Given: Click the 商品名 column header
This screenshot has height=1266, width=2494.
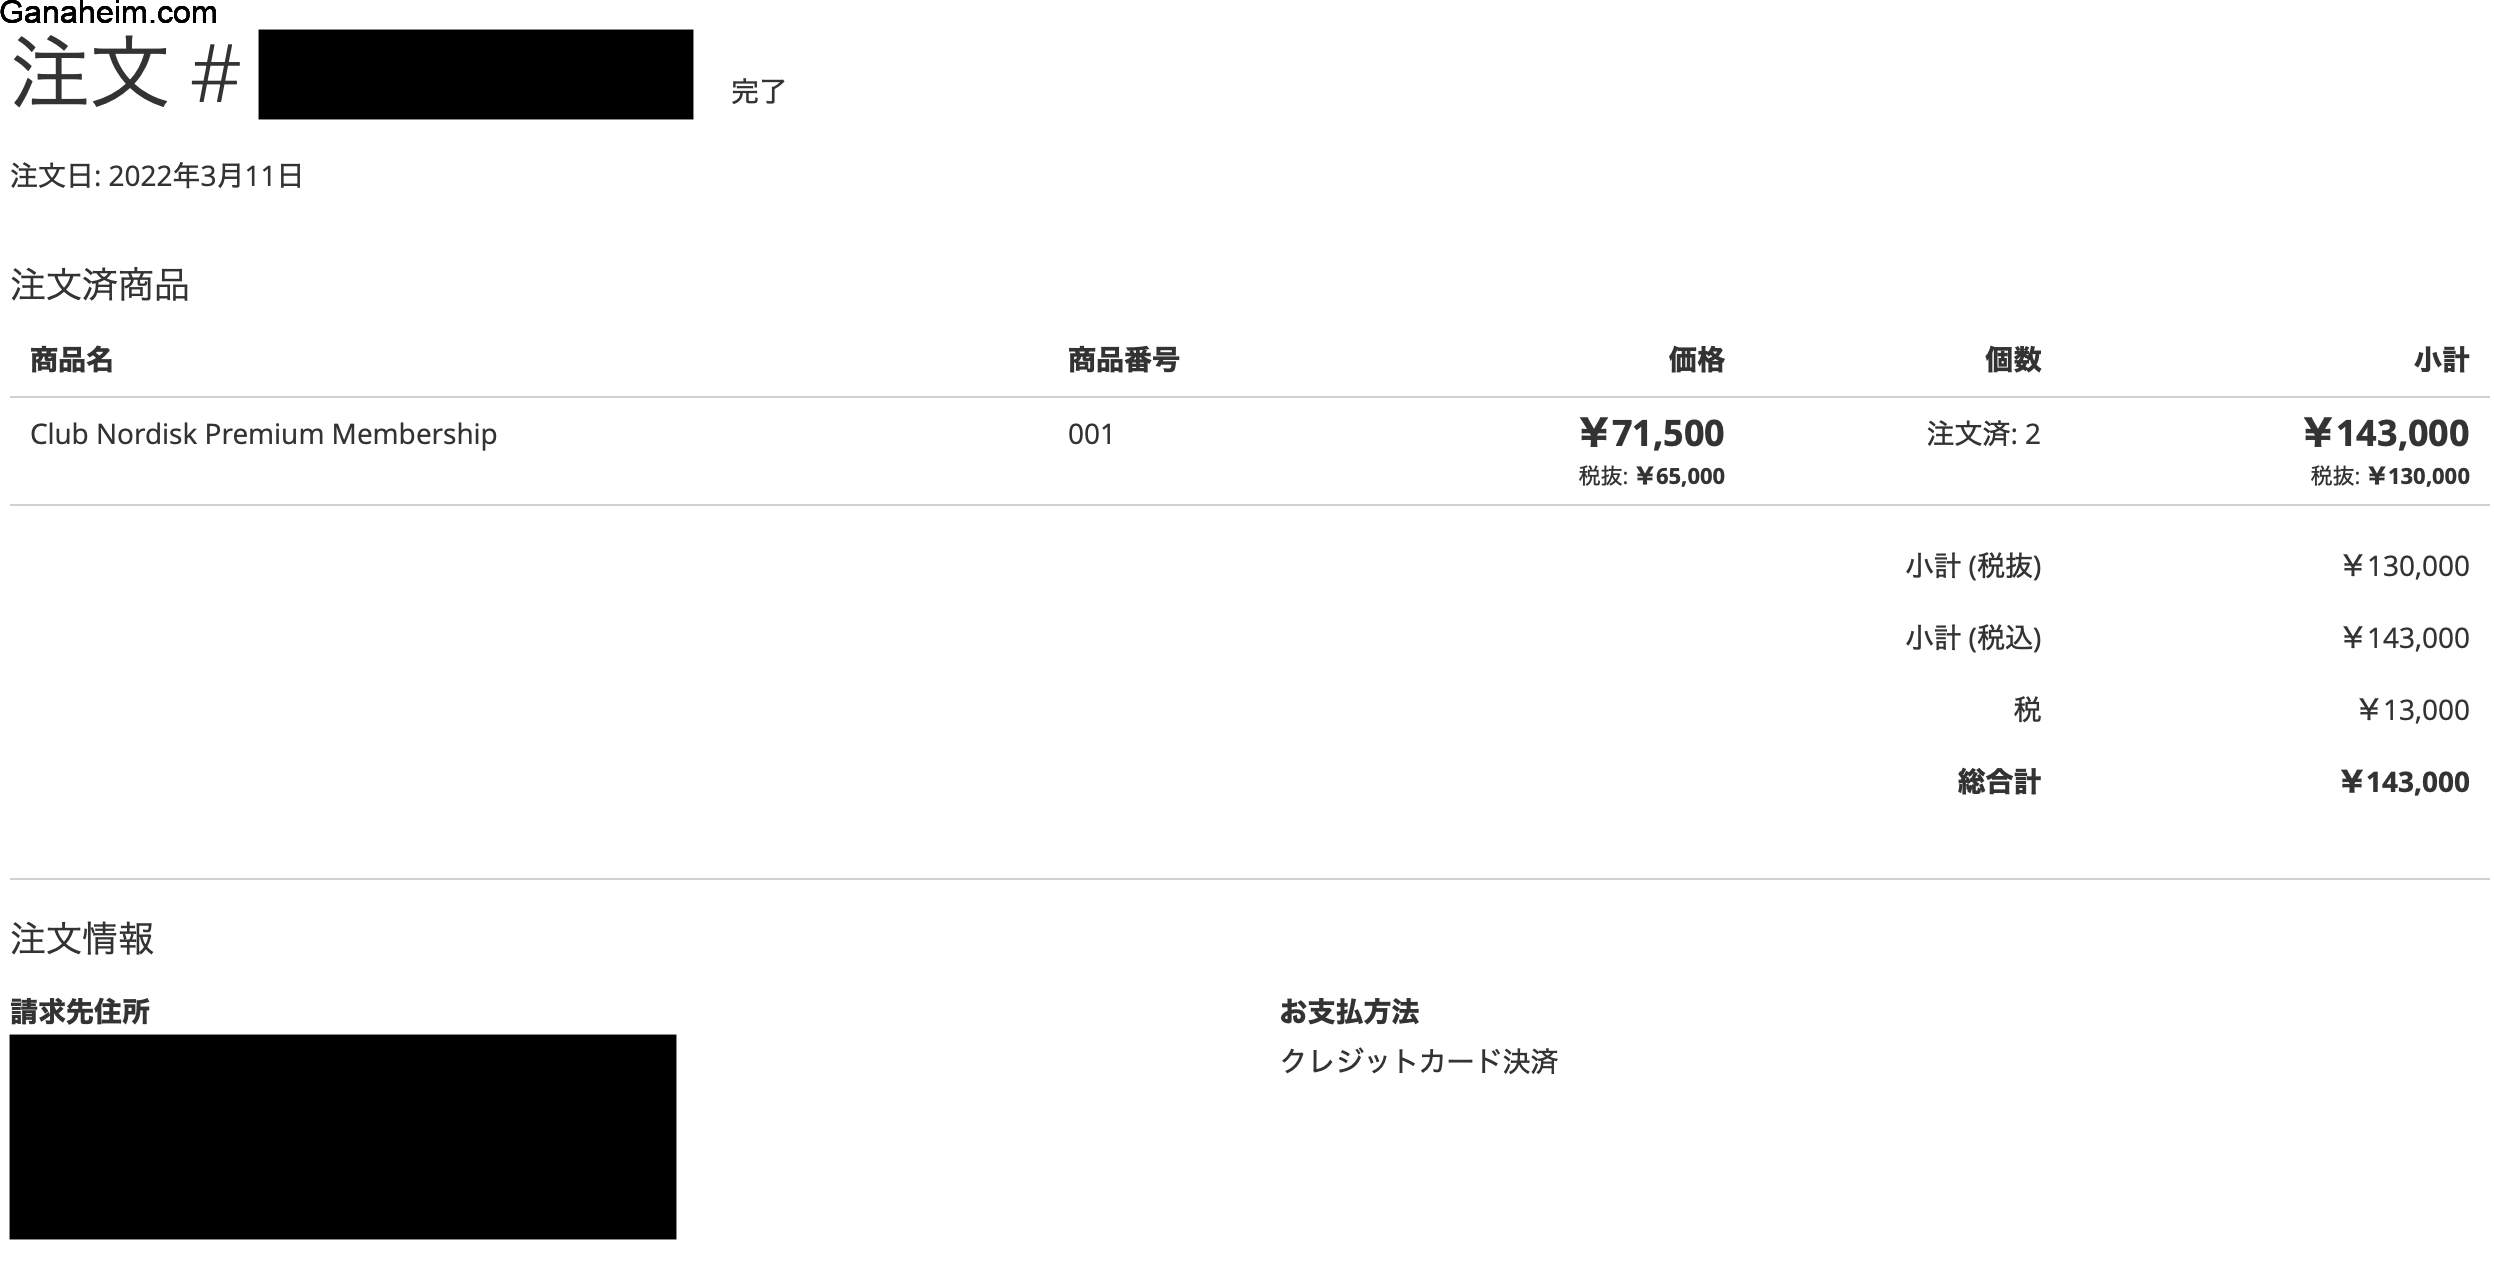Looking at the screenshot, I should click(71, 360).
